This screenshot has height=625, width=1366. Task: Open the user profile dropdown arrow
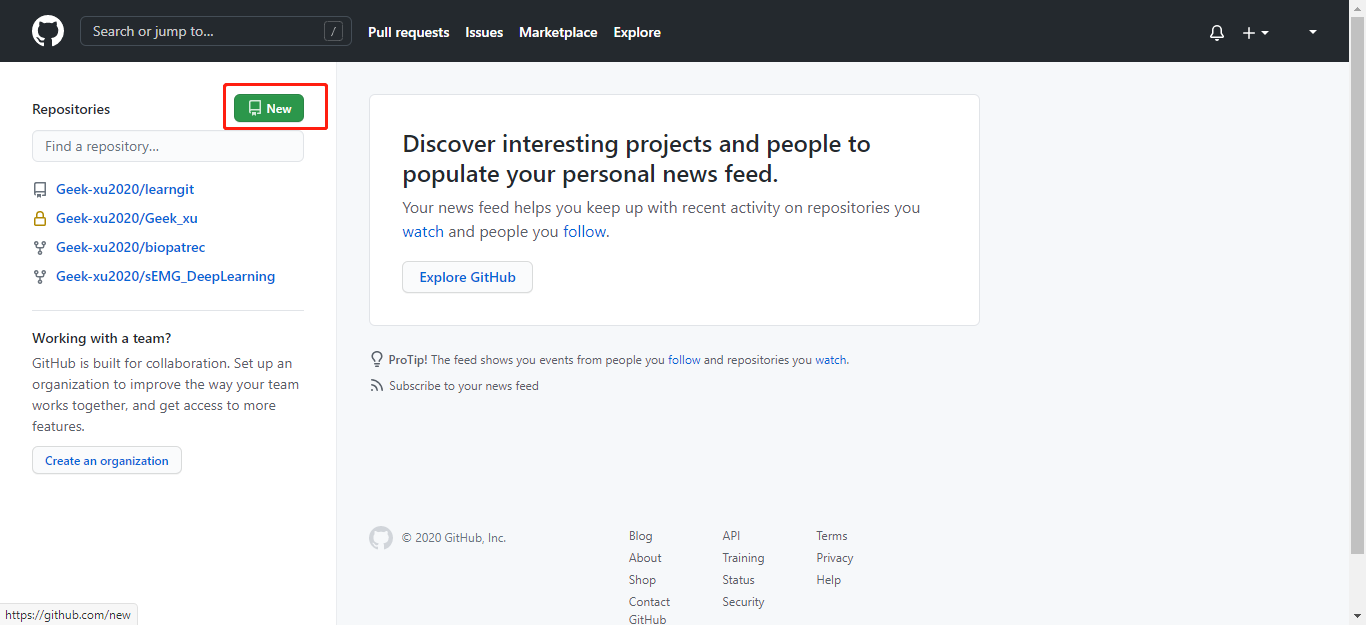[x=1313, y=32]
